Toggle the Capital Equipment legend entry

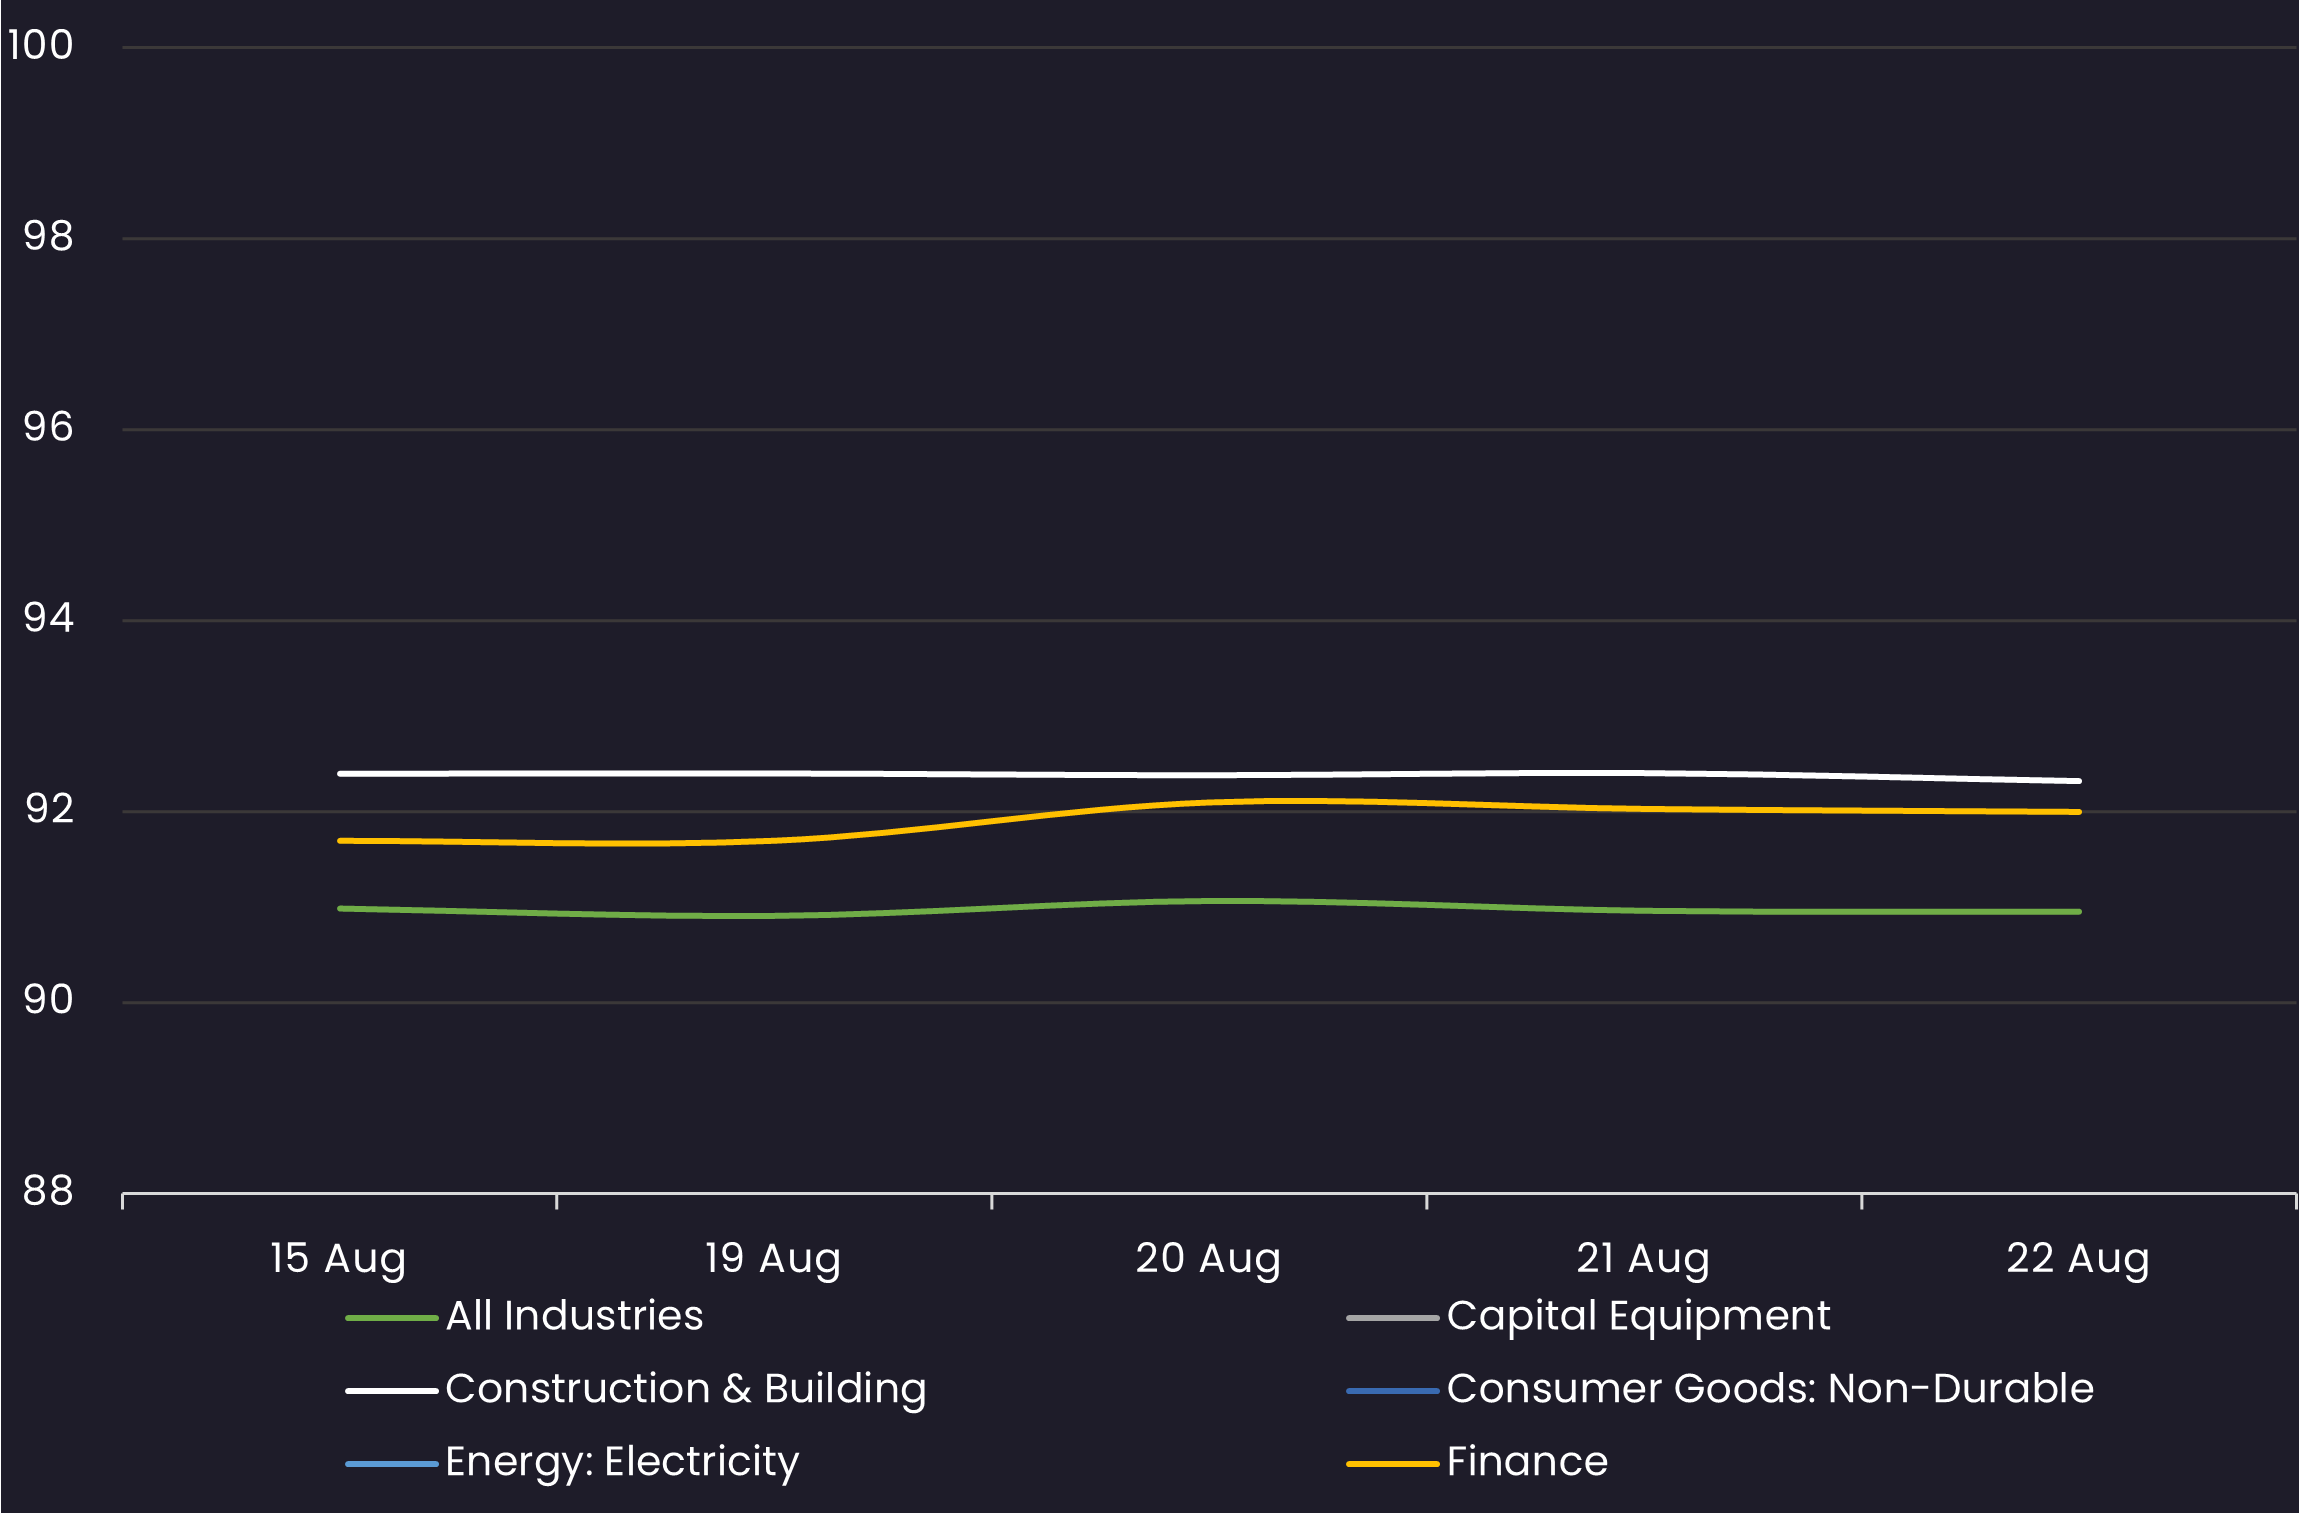click(x=1638, y=1316)
